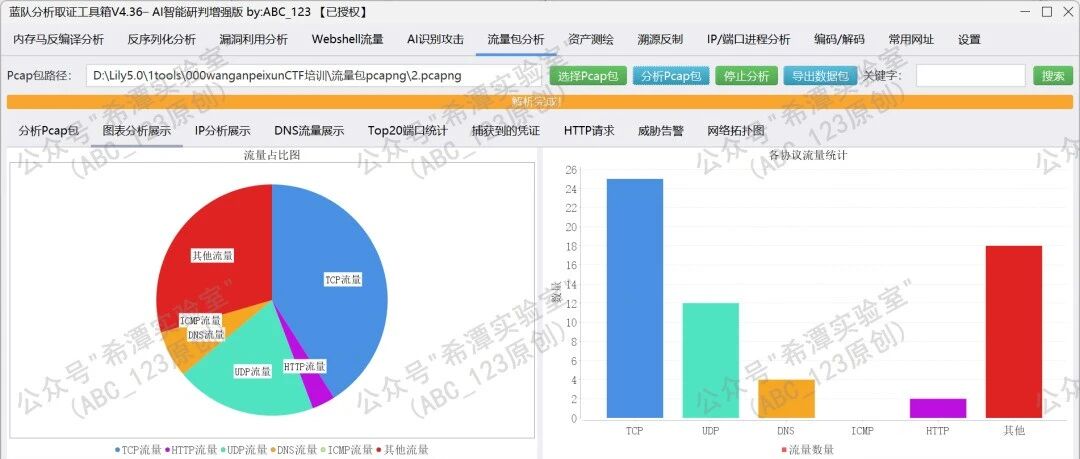
Task: Click the ICMP axis label
Action: click(862, 431)
